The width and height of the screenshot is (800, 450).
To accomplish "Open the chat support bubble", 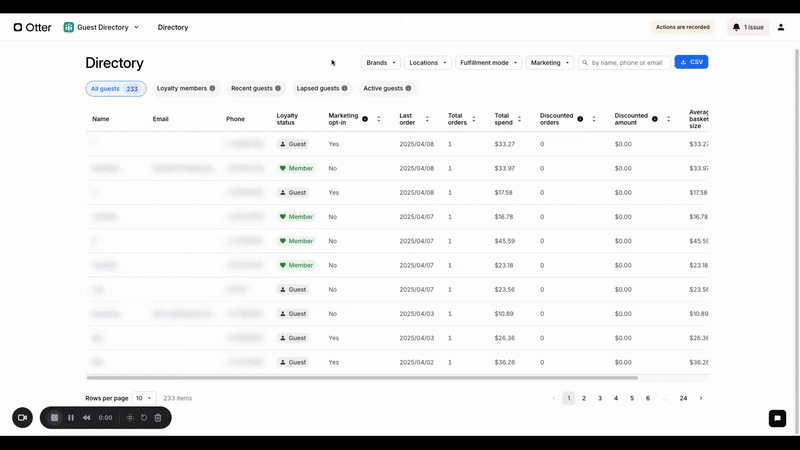I will pos(777,418).
